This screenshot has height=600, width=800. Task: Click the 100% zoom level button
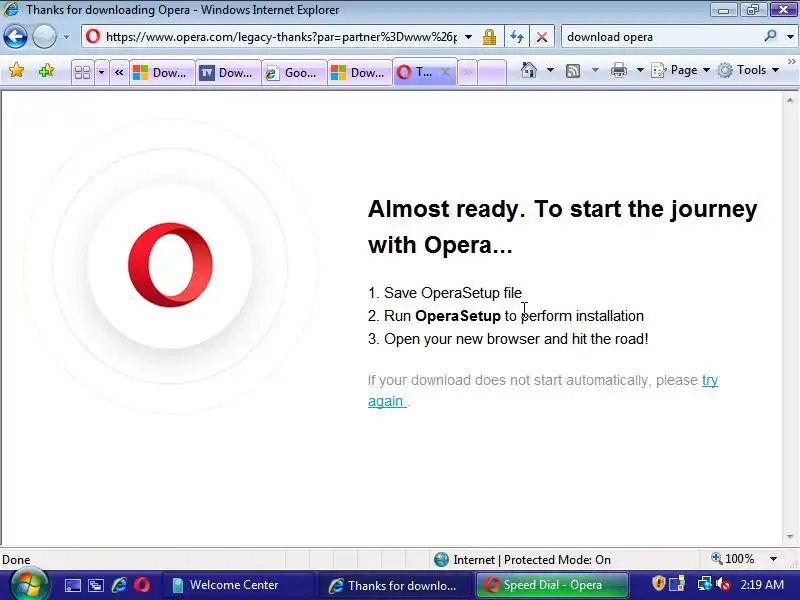pyautogui.click(x=733, y=559)
